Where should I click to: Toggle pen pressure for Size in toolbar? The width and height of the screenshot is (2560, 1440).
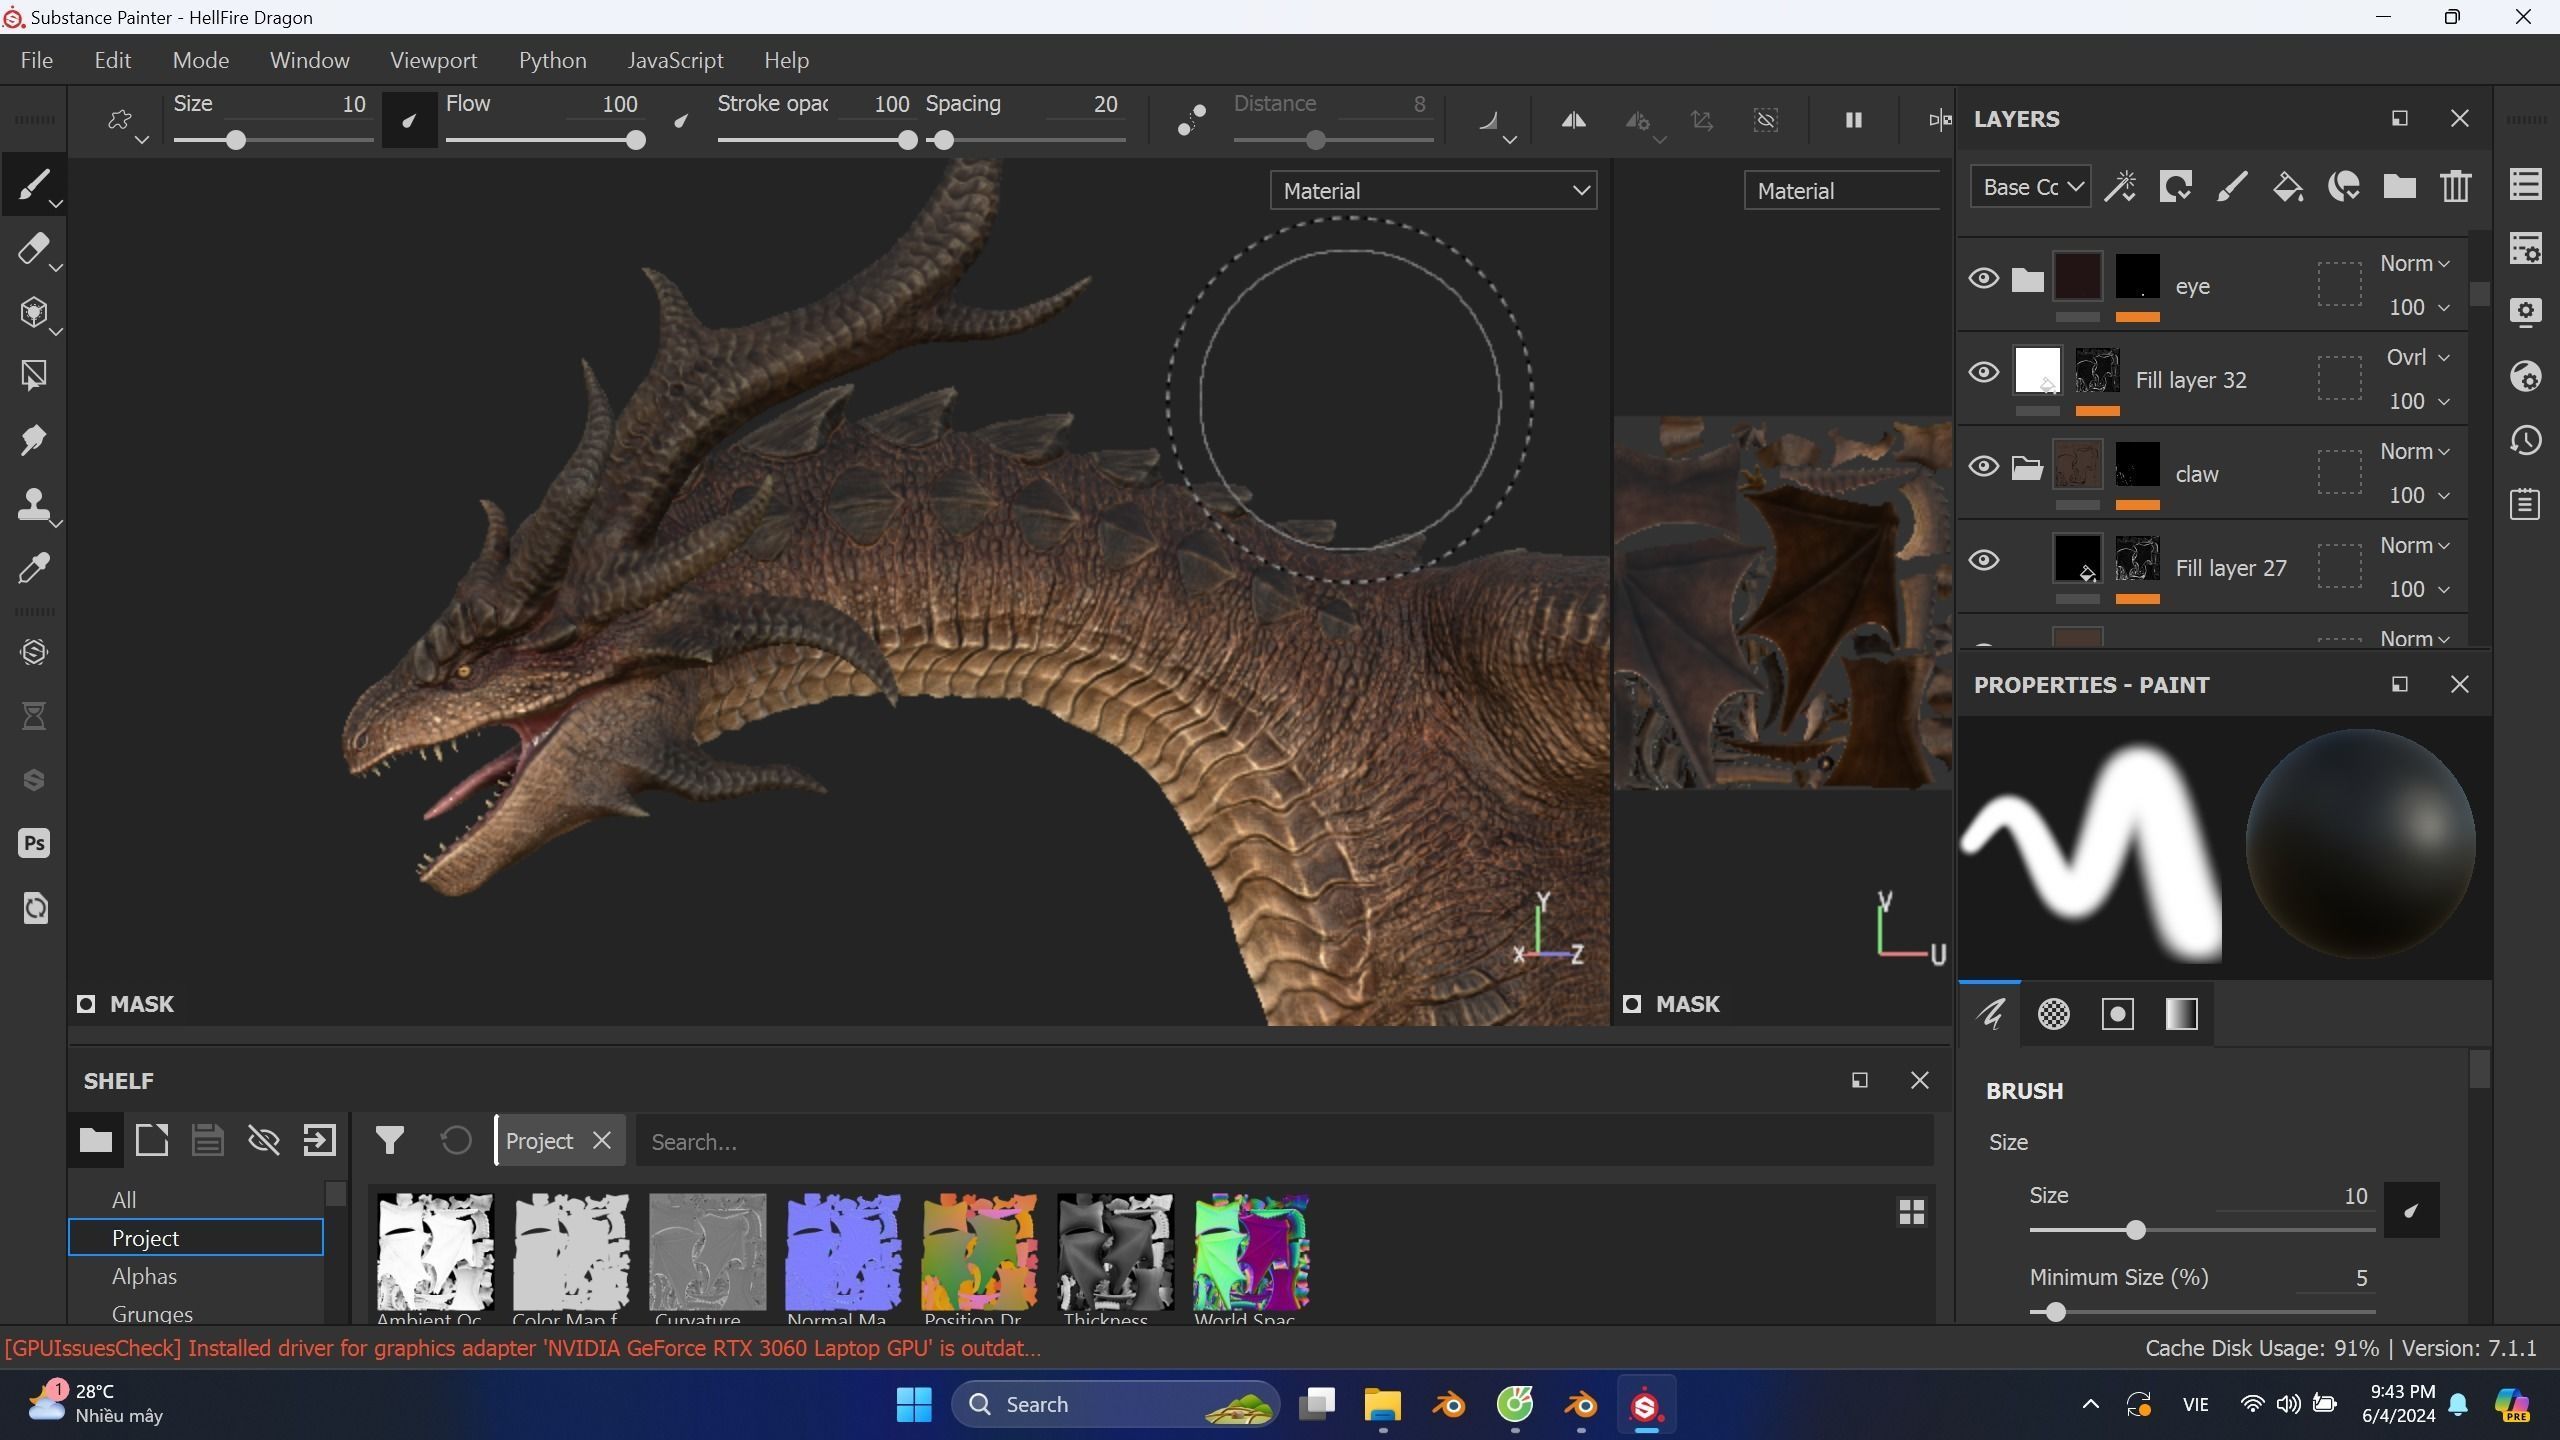tap(409, 120)
